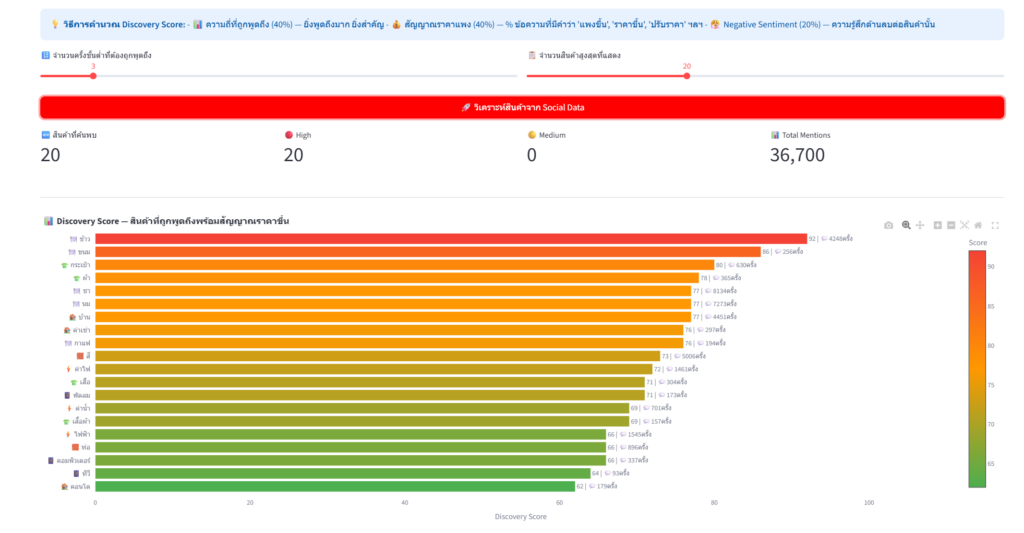Click the bottom green bar for คอนโด
Screen dimensions: 1024x533
334,486
